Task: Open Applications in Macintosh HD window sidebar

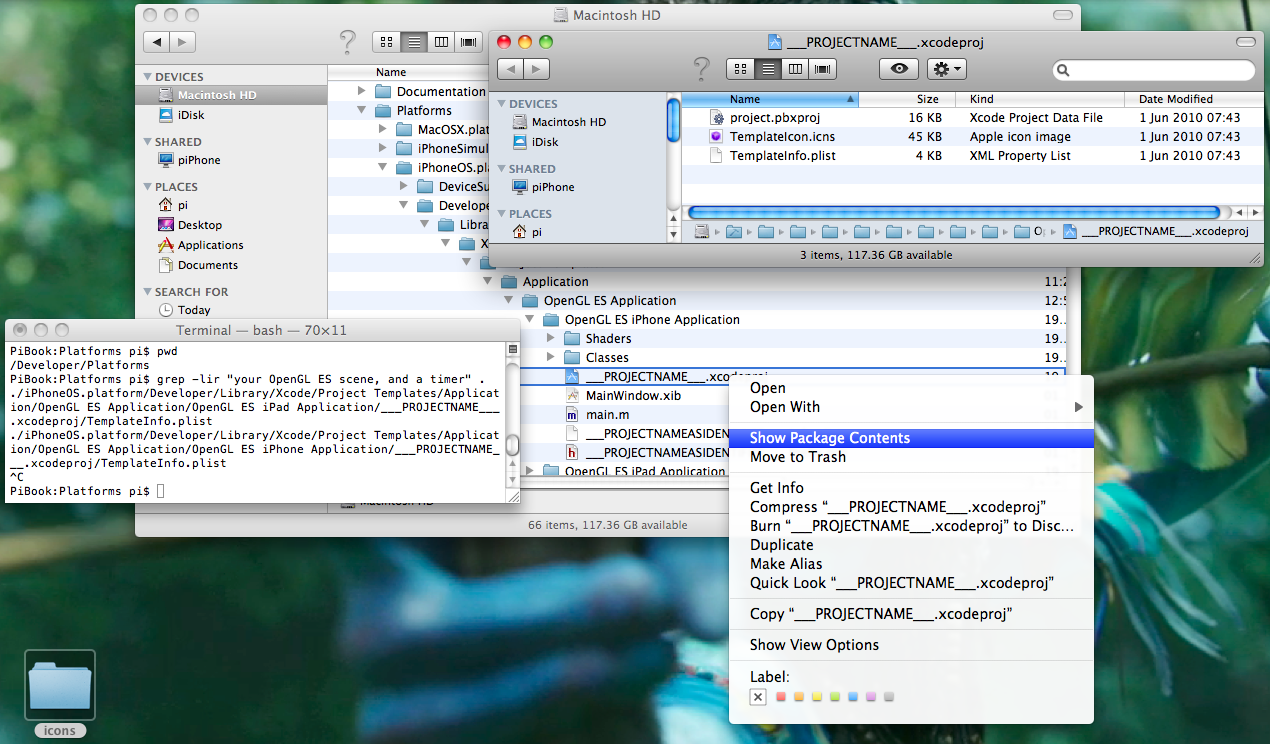Action: point(200,245)
